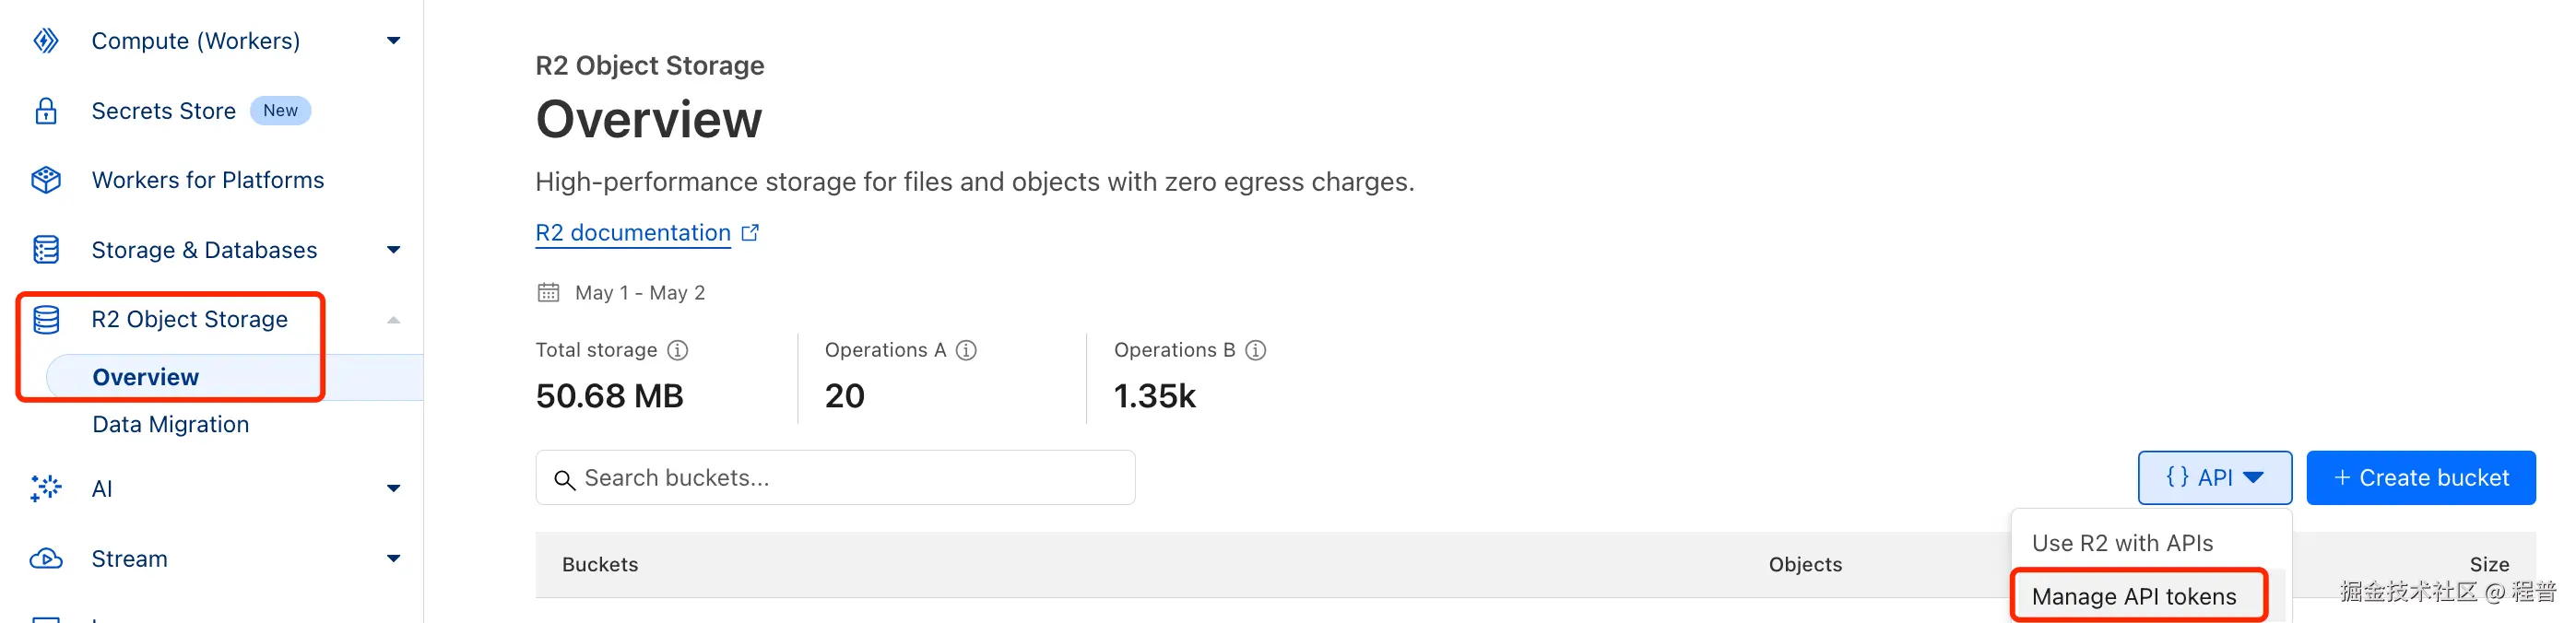Click the Storage & Databases icon
The height and width of the screenshot is (623, 2576).
tap(46, 250)
